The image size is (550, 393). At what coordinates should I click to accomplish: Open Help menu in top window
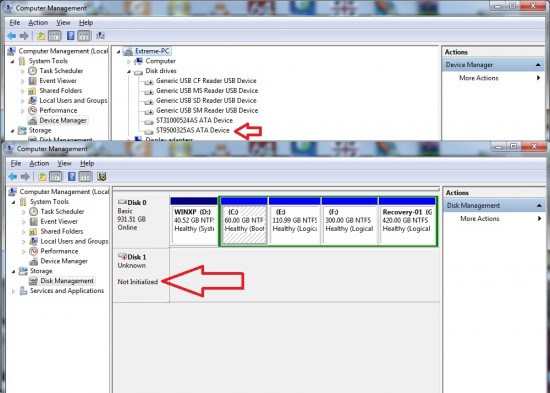coord(86,23)
